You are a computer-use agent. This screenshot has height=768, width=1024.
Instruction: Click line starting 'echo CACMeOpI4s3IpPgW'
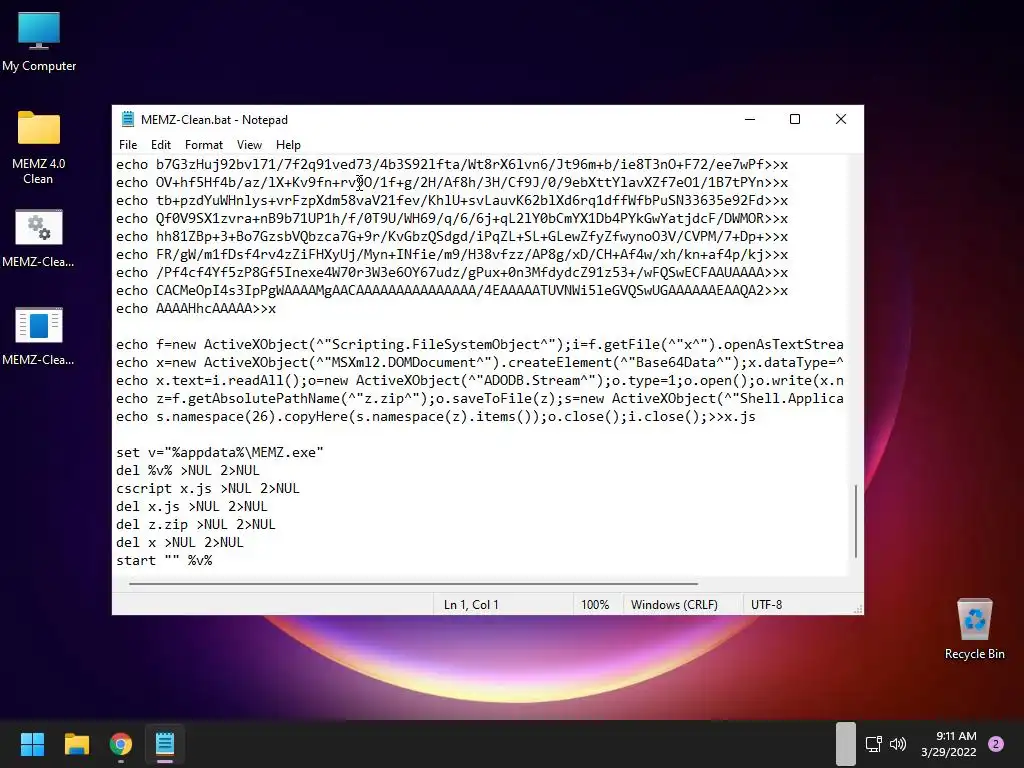click(x=452, y=291)
